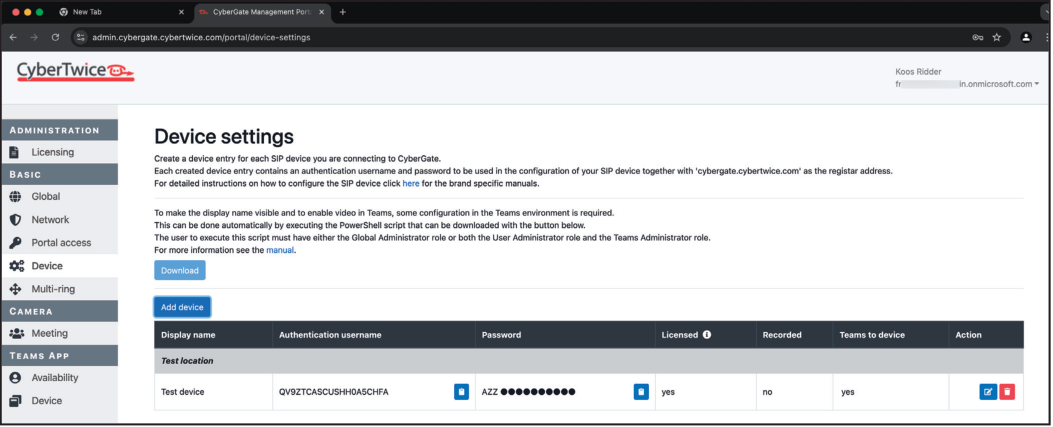Viewport: 1053px width, 427px height.
Task: Click the CyberTwice logo
Action: coord(76,71)
